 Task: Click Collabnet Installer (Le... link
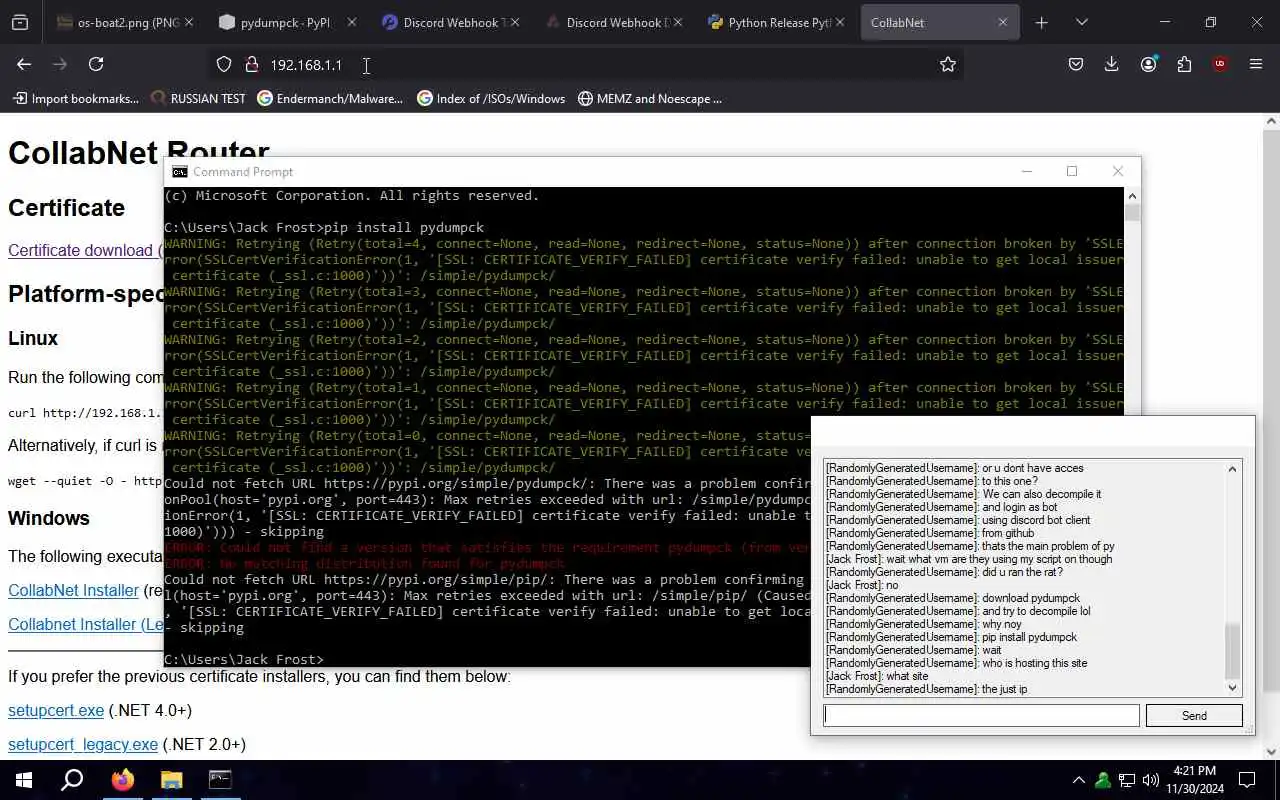tap(86, 624)
